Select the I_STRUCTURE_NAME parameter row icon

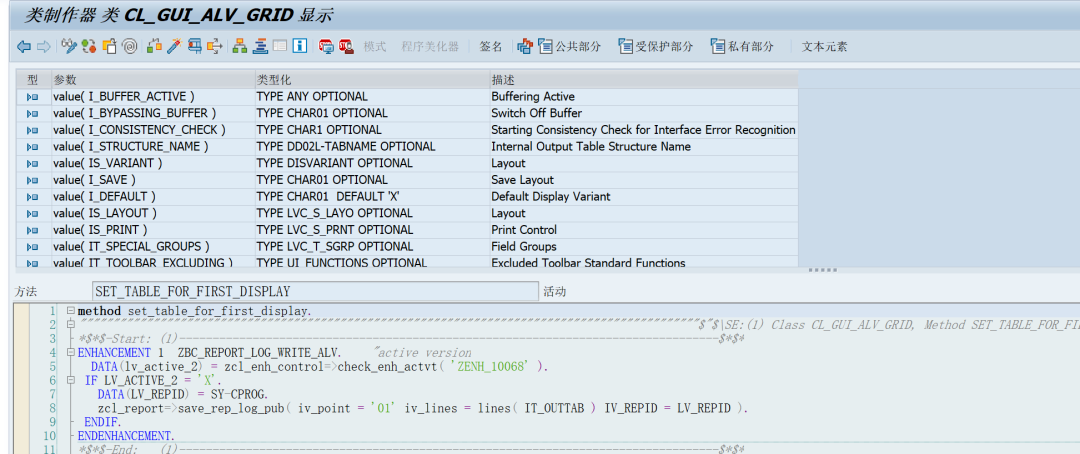[32, 147]
